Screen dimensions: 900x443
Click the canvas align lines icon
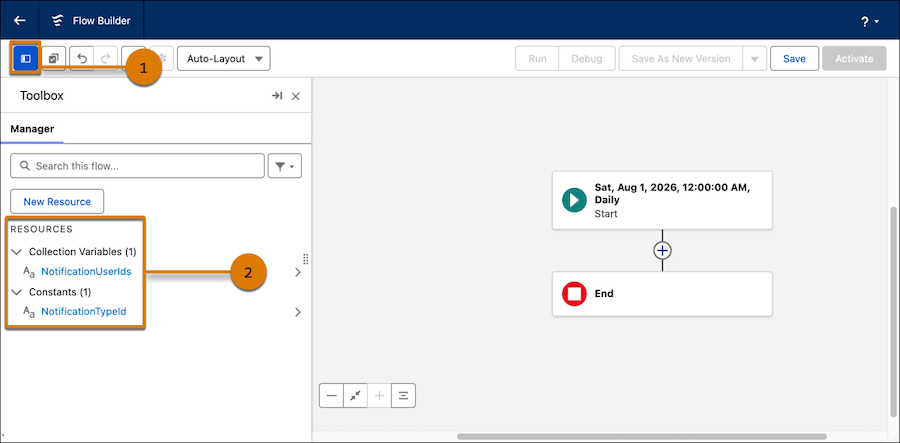tap(404, 395)
